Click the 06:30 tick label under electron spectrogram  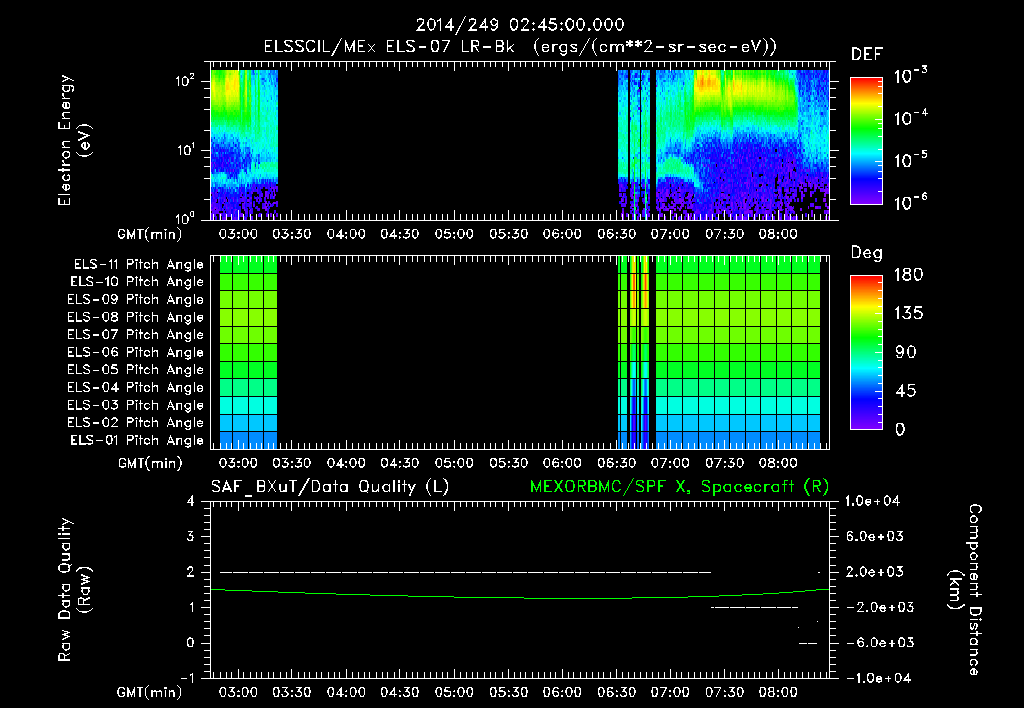(x=616, y=234)
